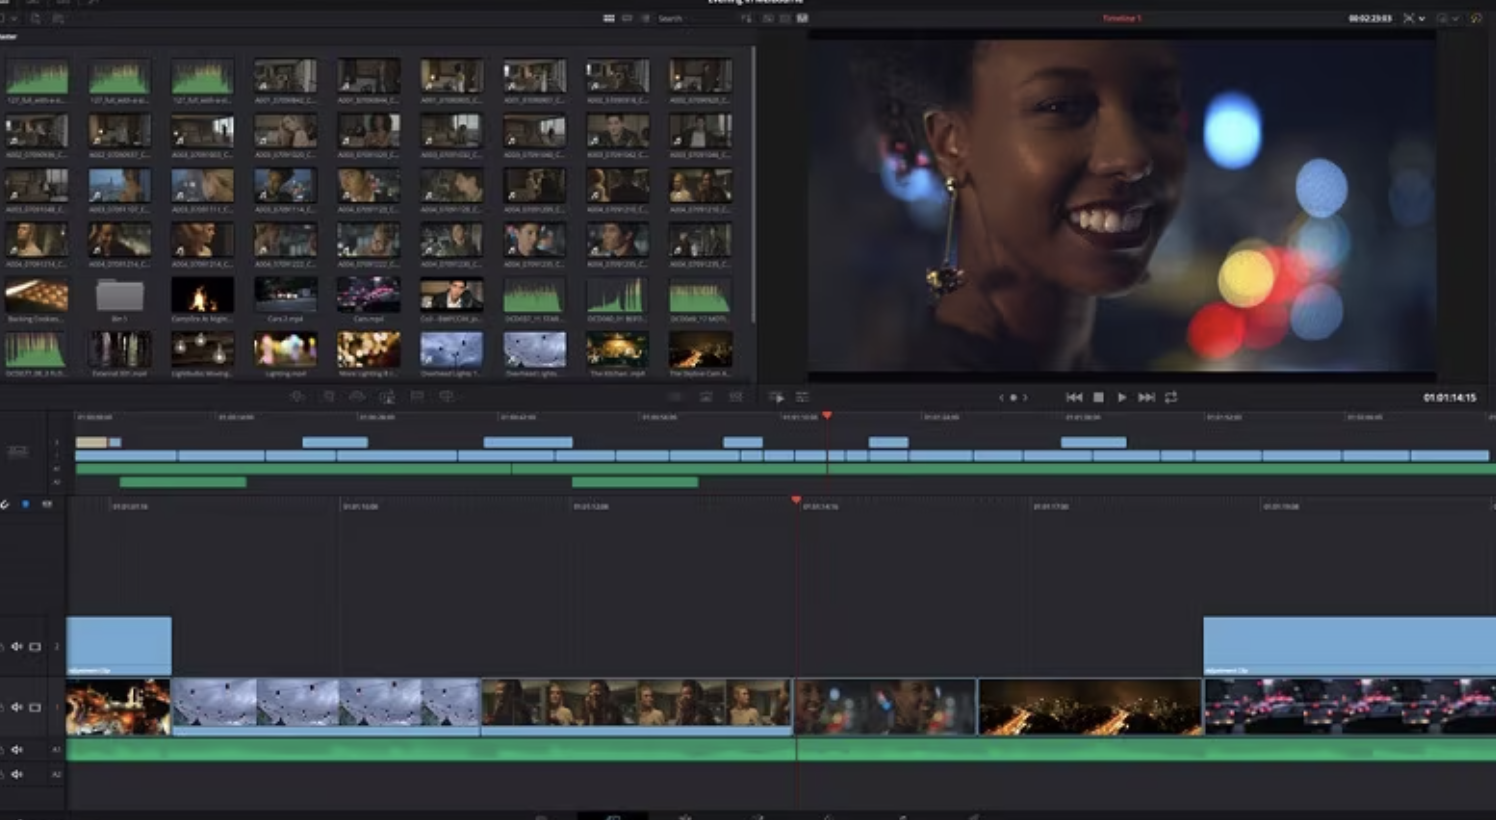Switch viewer to Timeline mode
Image resolution: width=1496 pixels, height=820 pixels.
pos(802,18)
